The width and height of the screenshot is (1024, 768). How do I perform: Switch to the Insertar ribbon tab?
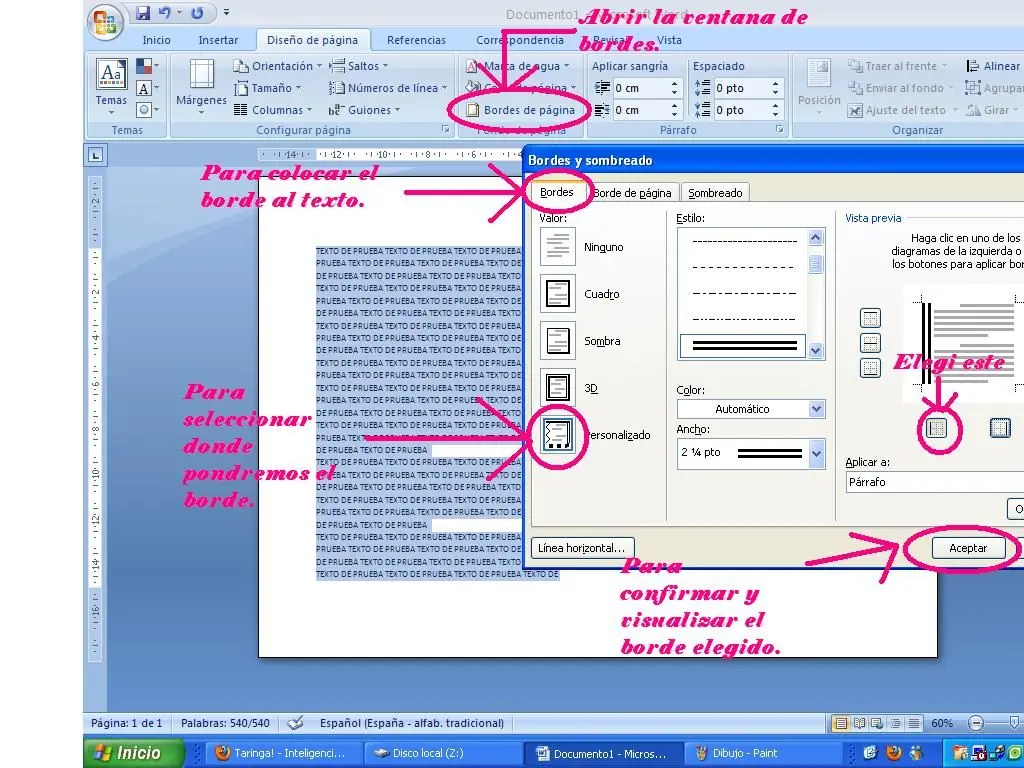tap(218, 40)
